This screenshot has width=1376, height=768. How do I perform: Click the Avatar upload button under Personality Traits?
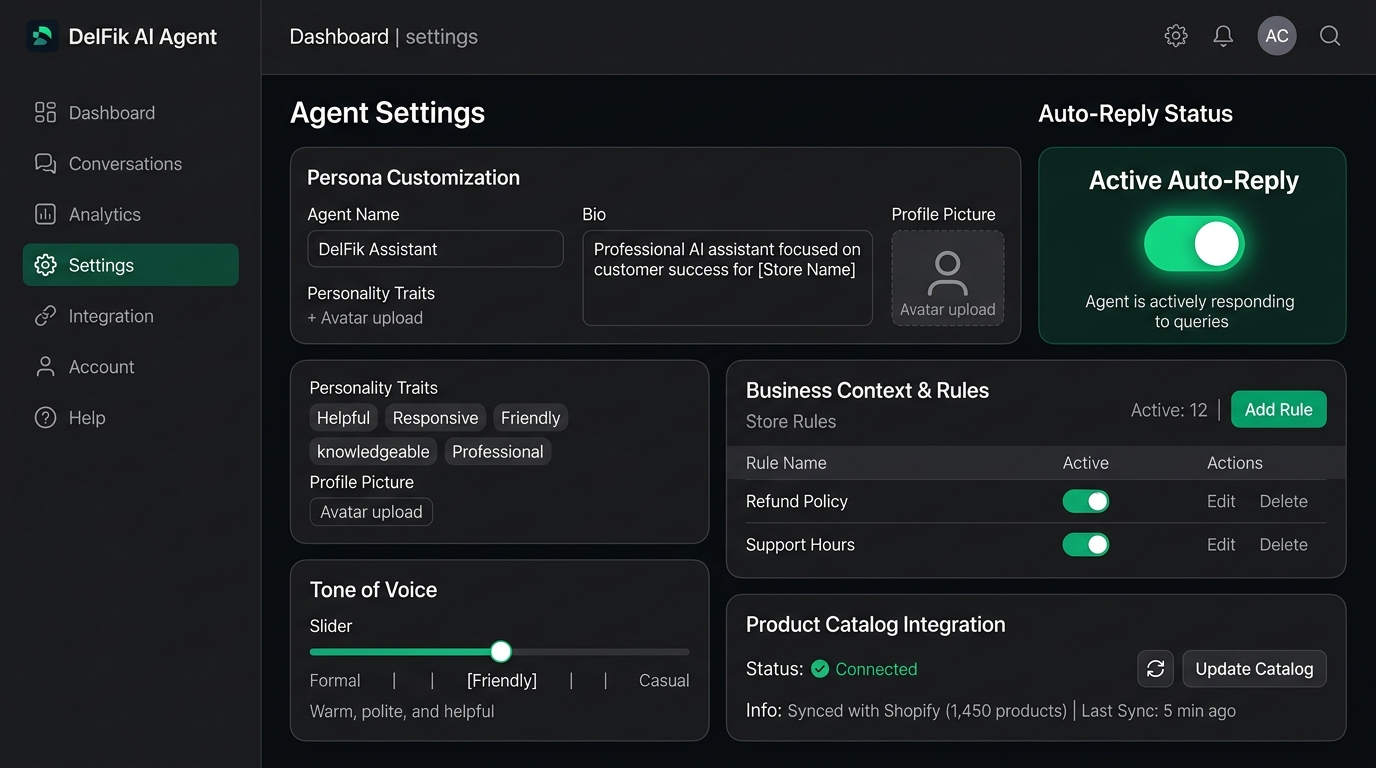[371, 512]
